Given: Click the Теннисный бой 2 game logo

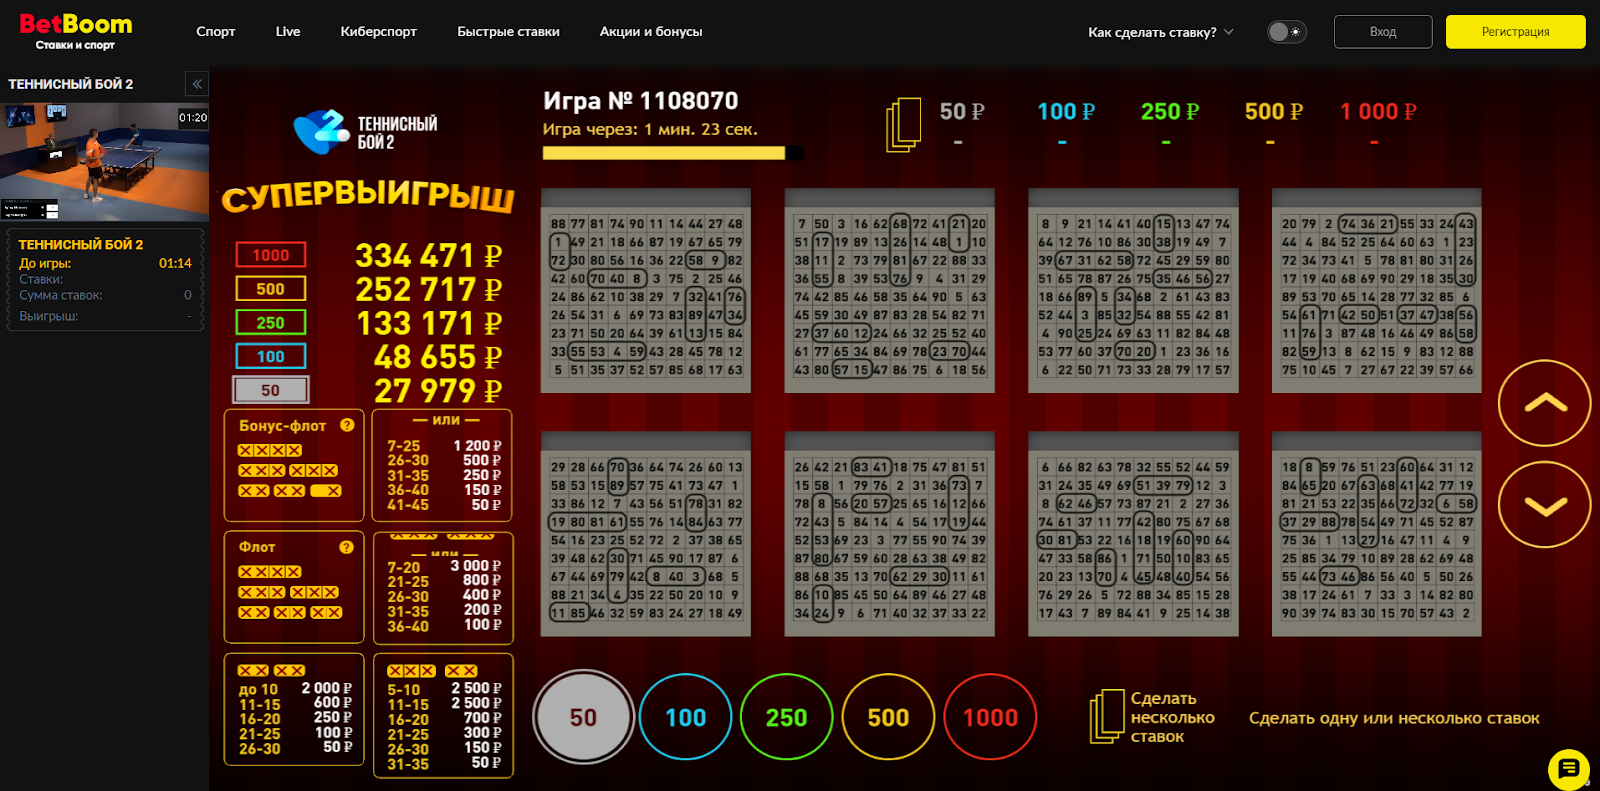Looking at the screenshot, I should [x=366, y=132].
